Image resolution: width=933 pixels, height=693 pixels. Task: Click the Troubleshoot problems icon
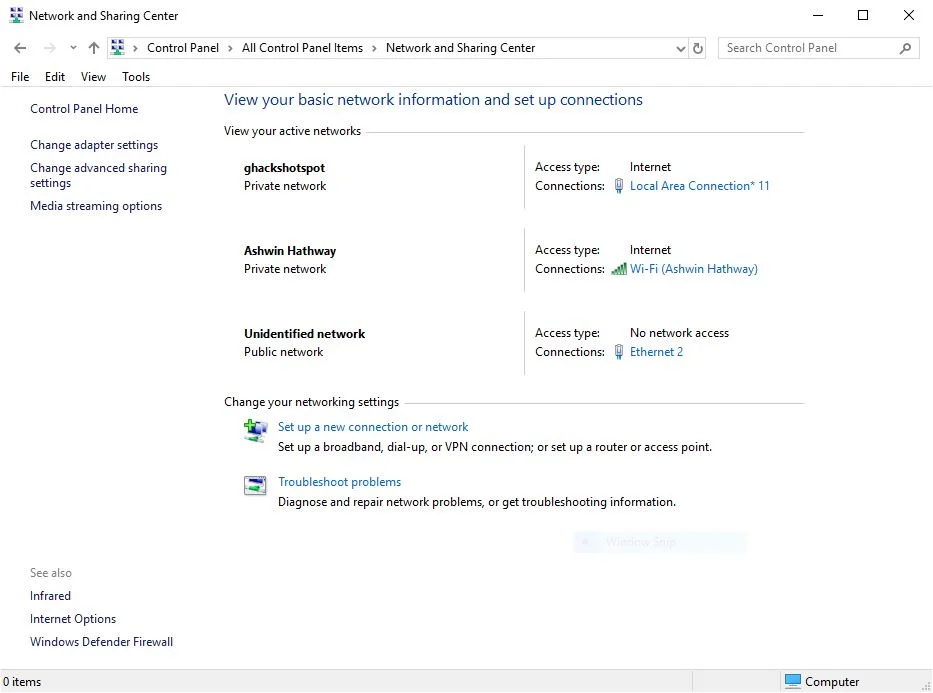click(x=256, y=486)
